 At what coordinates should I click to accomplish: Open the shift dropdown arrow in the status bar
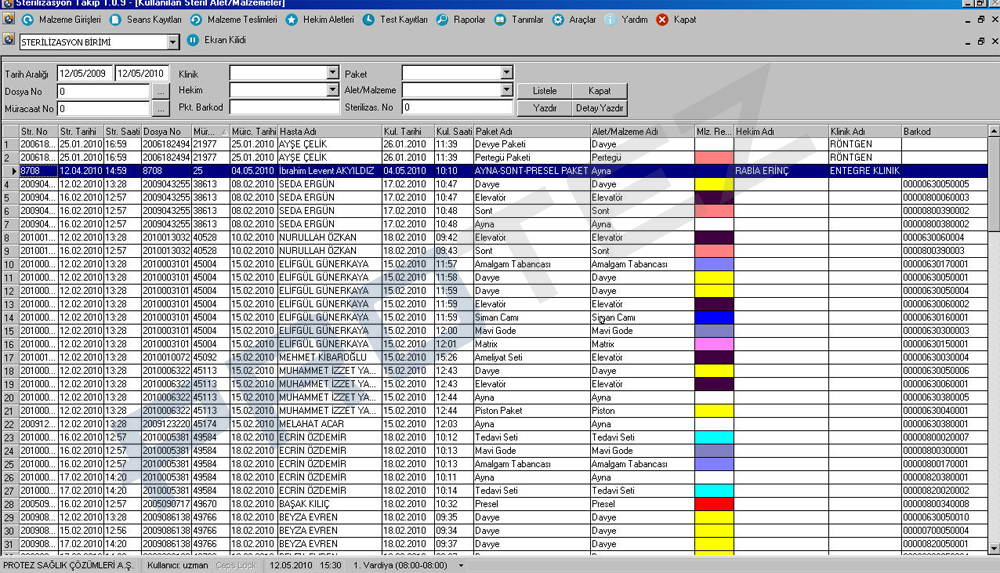pos(460,565)
